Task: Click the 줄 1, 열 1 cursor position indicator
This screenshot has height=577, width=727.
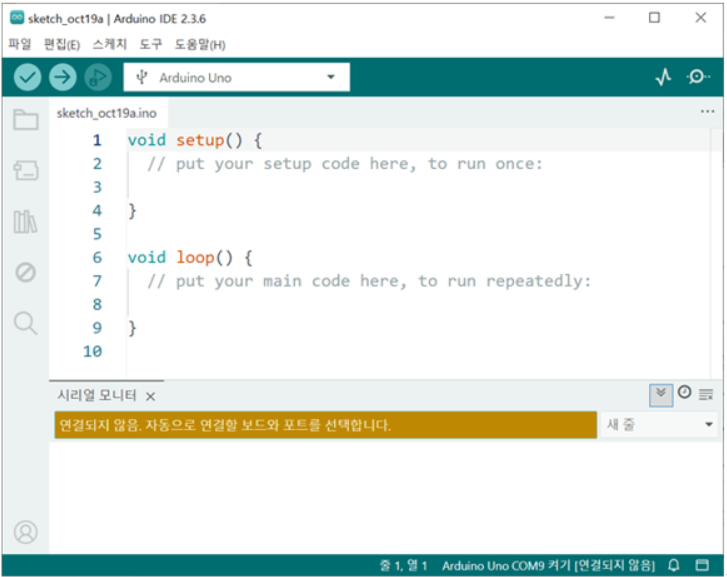Action: tap(403, 565)
